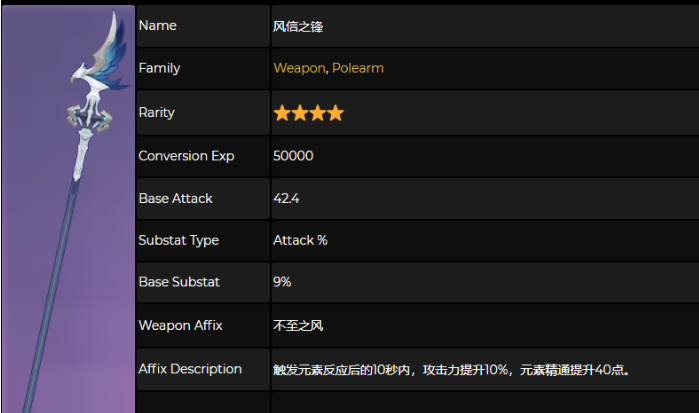
Task: Click the polearm weapon image
Action: click(x=68, y=209)
